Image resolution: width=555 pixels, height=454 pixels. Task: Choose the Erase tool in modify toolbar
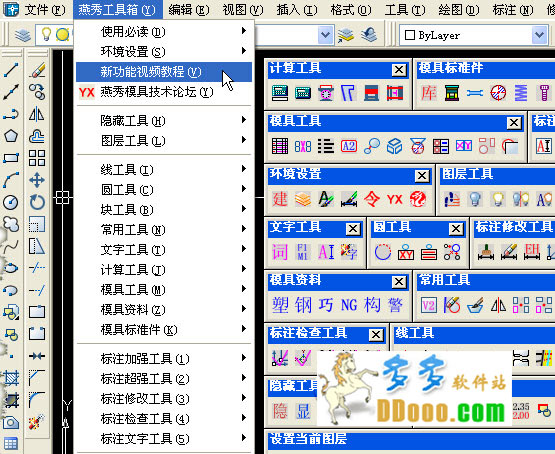pyautogui.click(x=37, y=70)
